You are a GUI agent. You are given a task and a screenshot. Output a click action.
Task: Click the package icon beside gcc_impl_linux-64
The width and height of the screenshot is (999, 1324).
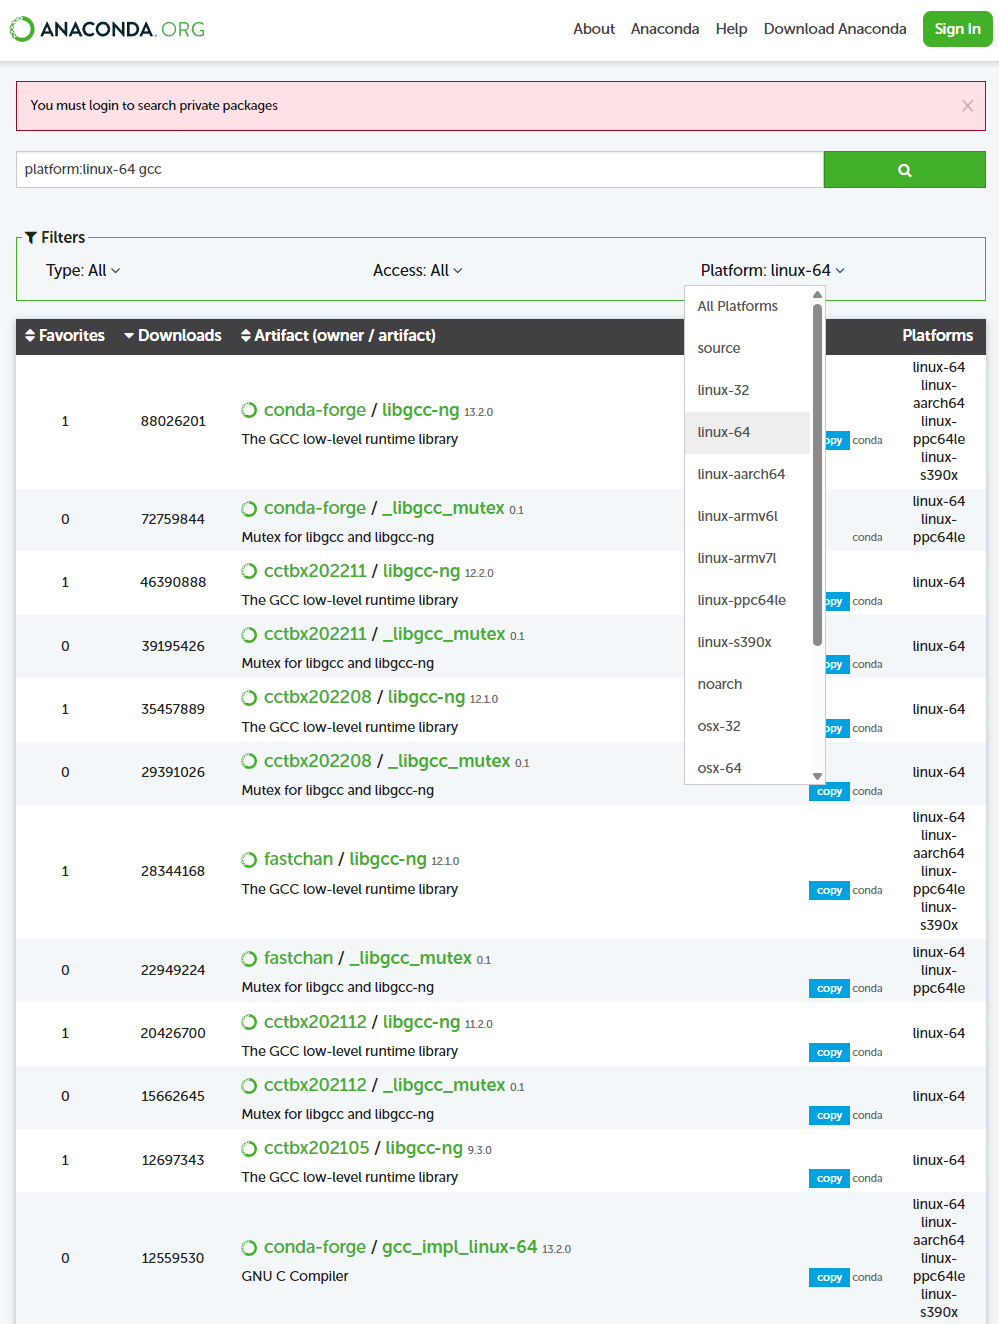coord(249,1247)
